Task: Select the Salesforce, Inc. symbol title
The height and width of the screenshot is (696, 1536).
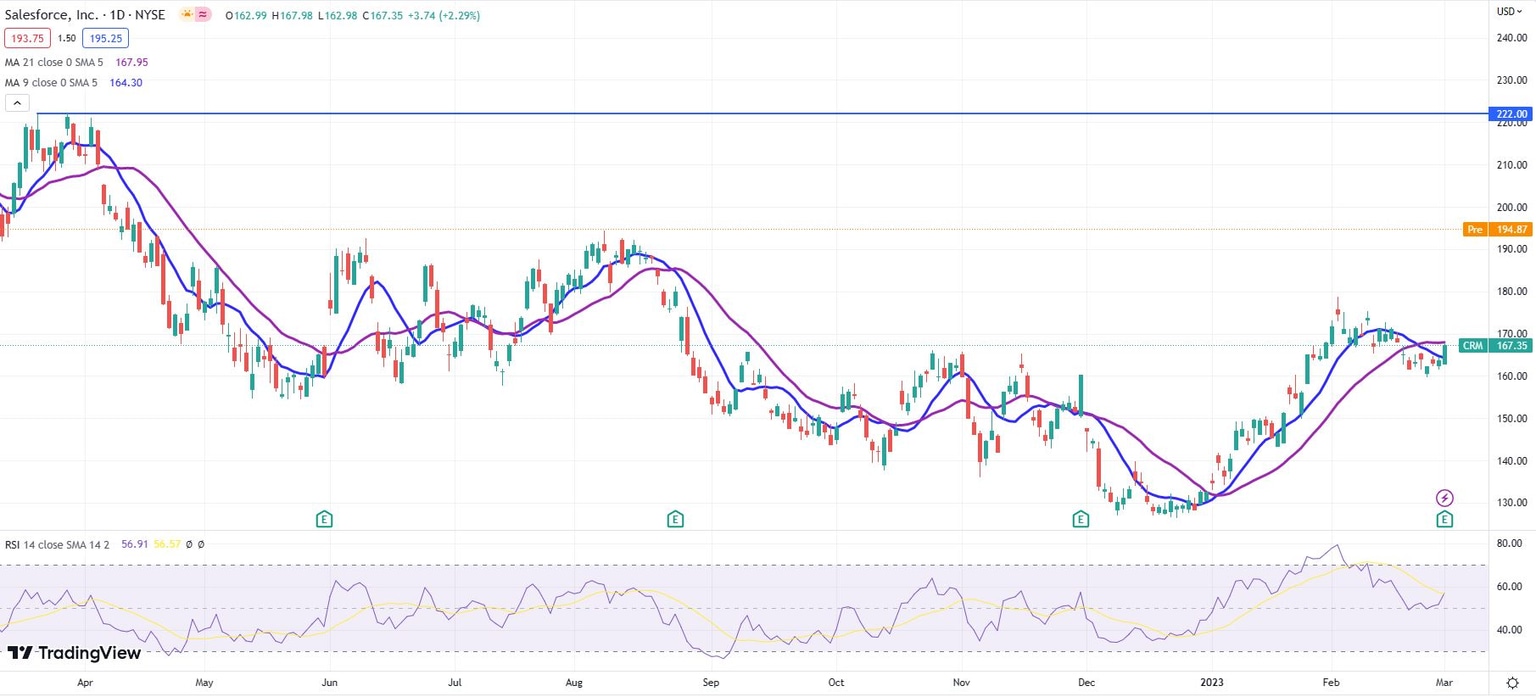Action: pyautogui.click(x=51, y=15)
